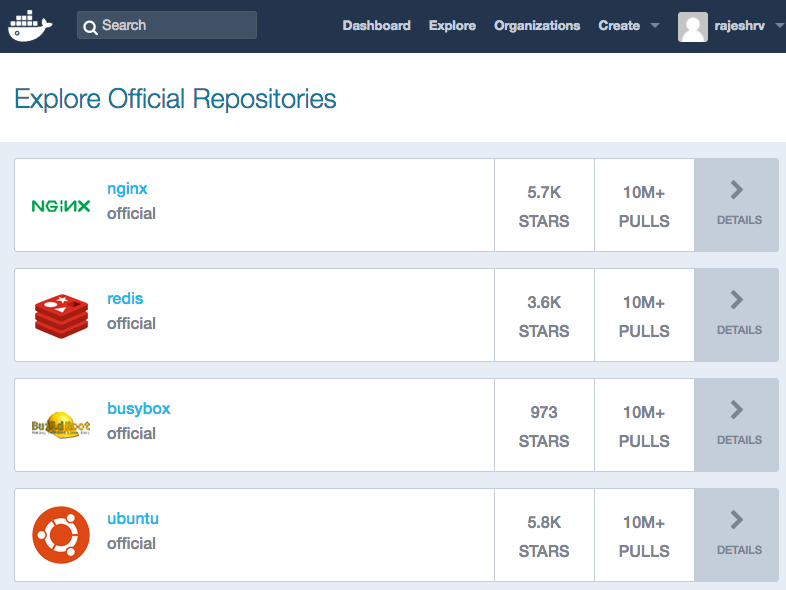Click the 5.8K stars count for ubuntu
This screenshot has width=786, height=590.
[544, 522]
